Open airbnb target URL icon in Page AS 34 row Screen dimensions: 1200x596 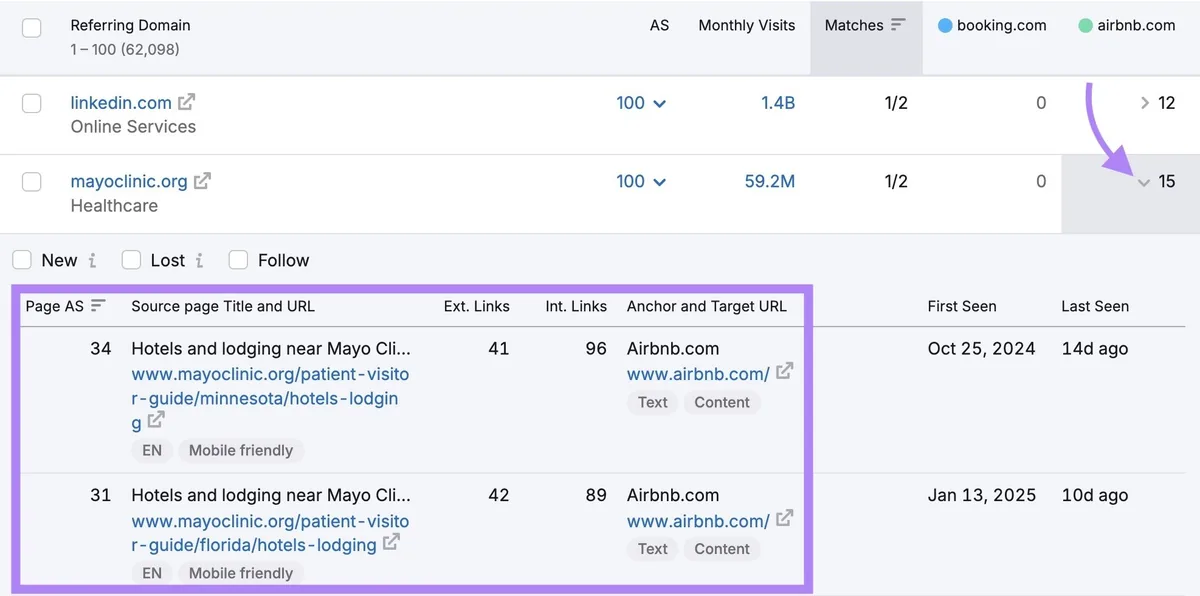point(785,372)
